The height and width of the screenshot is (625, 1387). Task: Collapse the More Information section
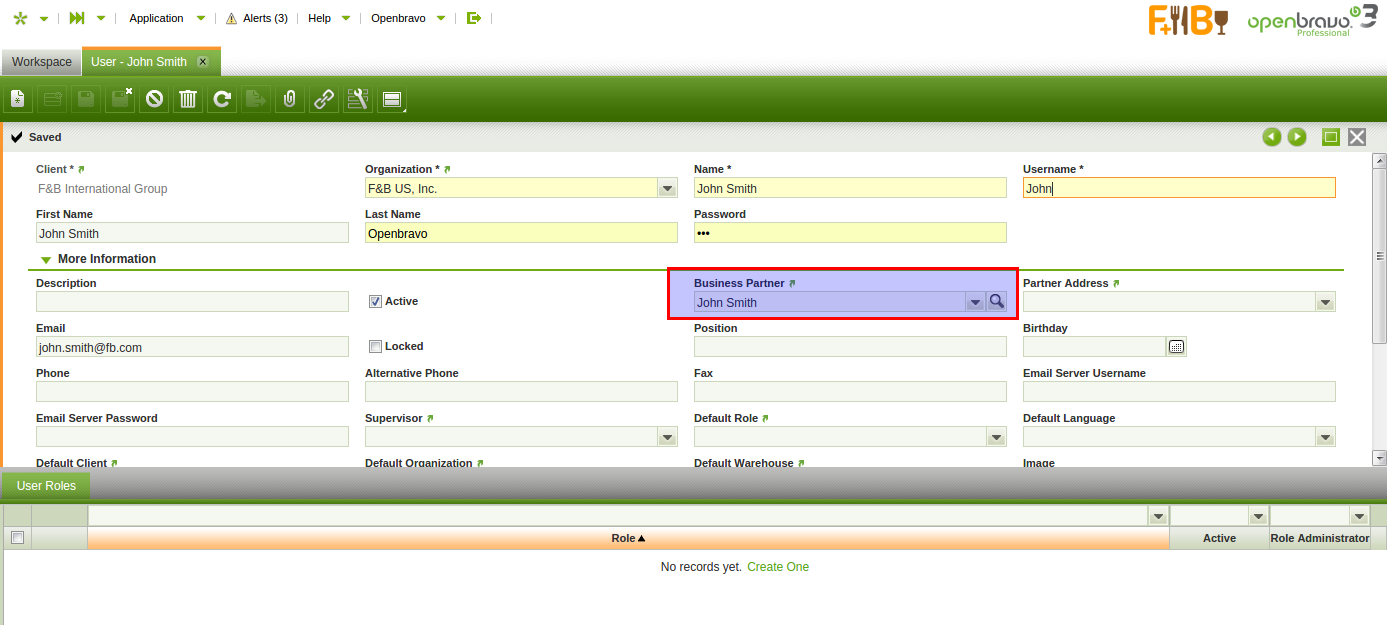(x=46, y=259)
